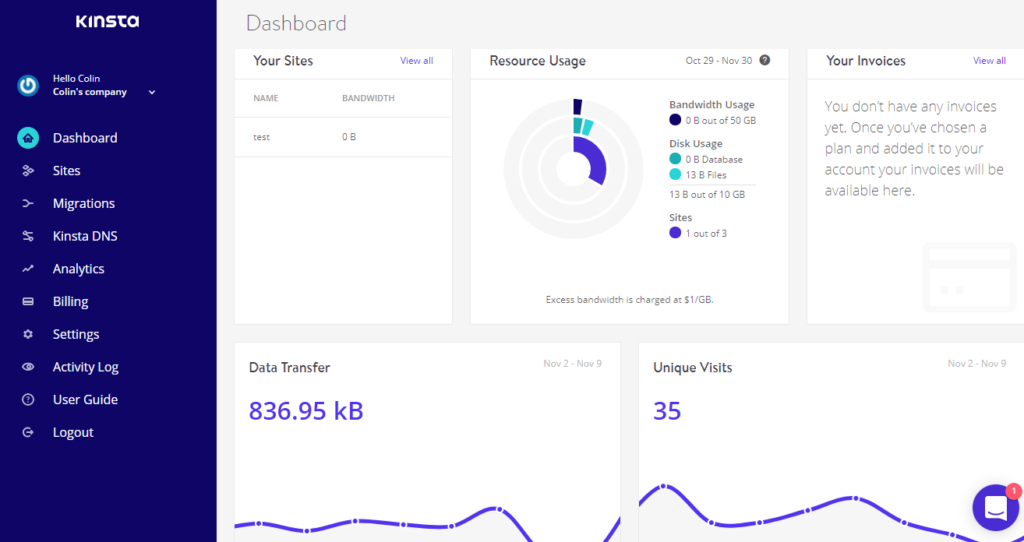Viewport: 1024px width, 542px height.
Task: Click the Dashboard page heading
Action: point(296,24)
